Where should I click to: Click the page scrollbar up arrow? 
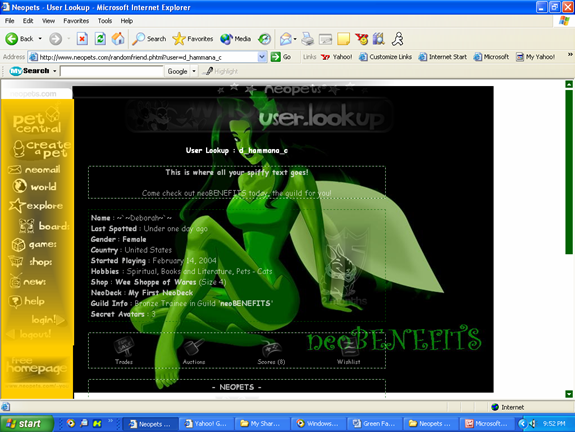(x=569, y=84)
